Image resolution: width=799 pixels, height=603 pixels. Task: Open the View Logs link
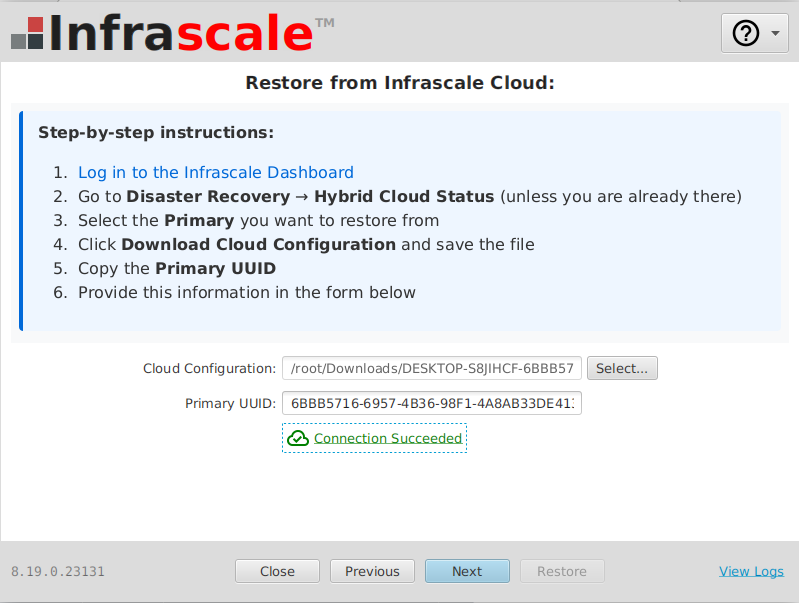[751, 571]
